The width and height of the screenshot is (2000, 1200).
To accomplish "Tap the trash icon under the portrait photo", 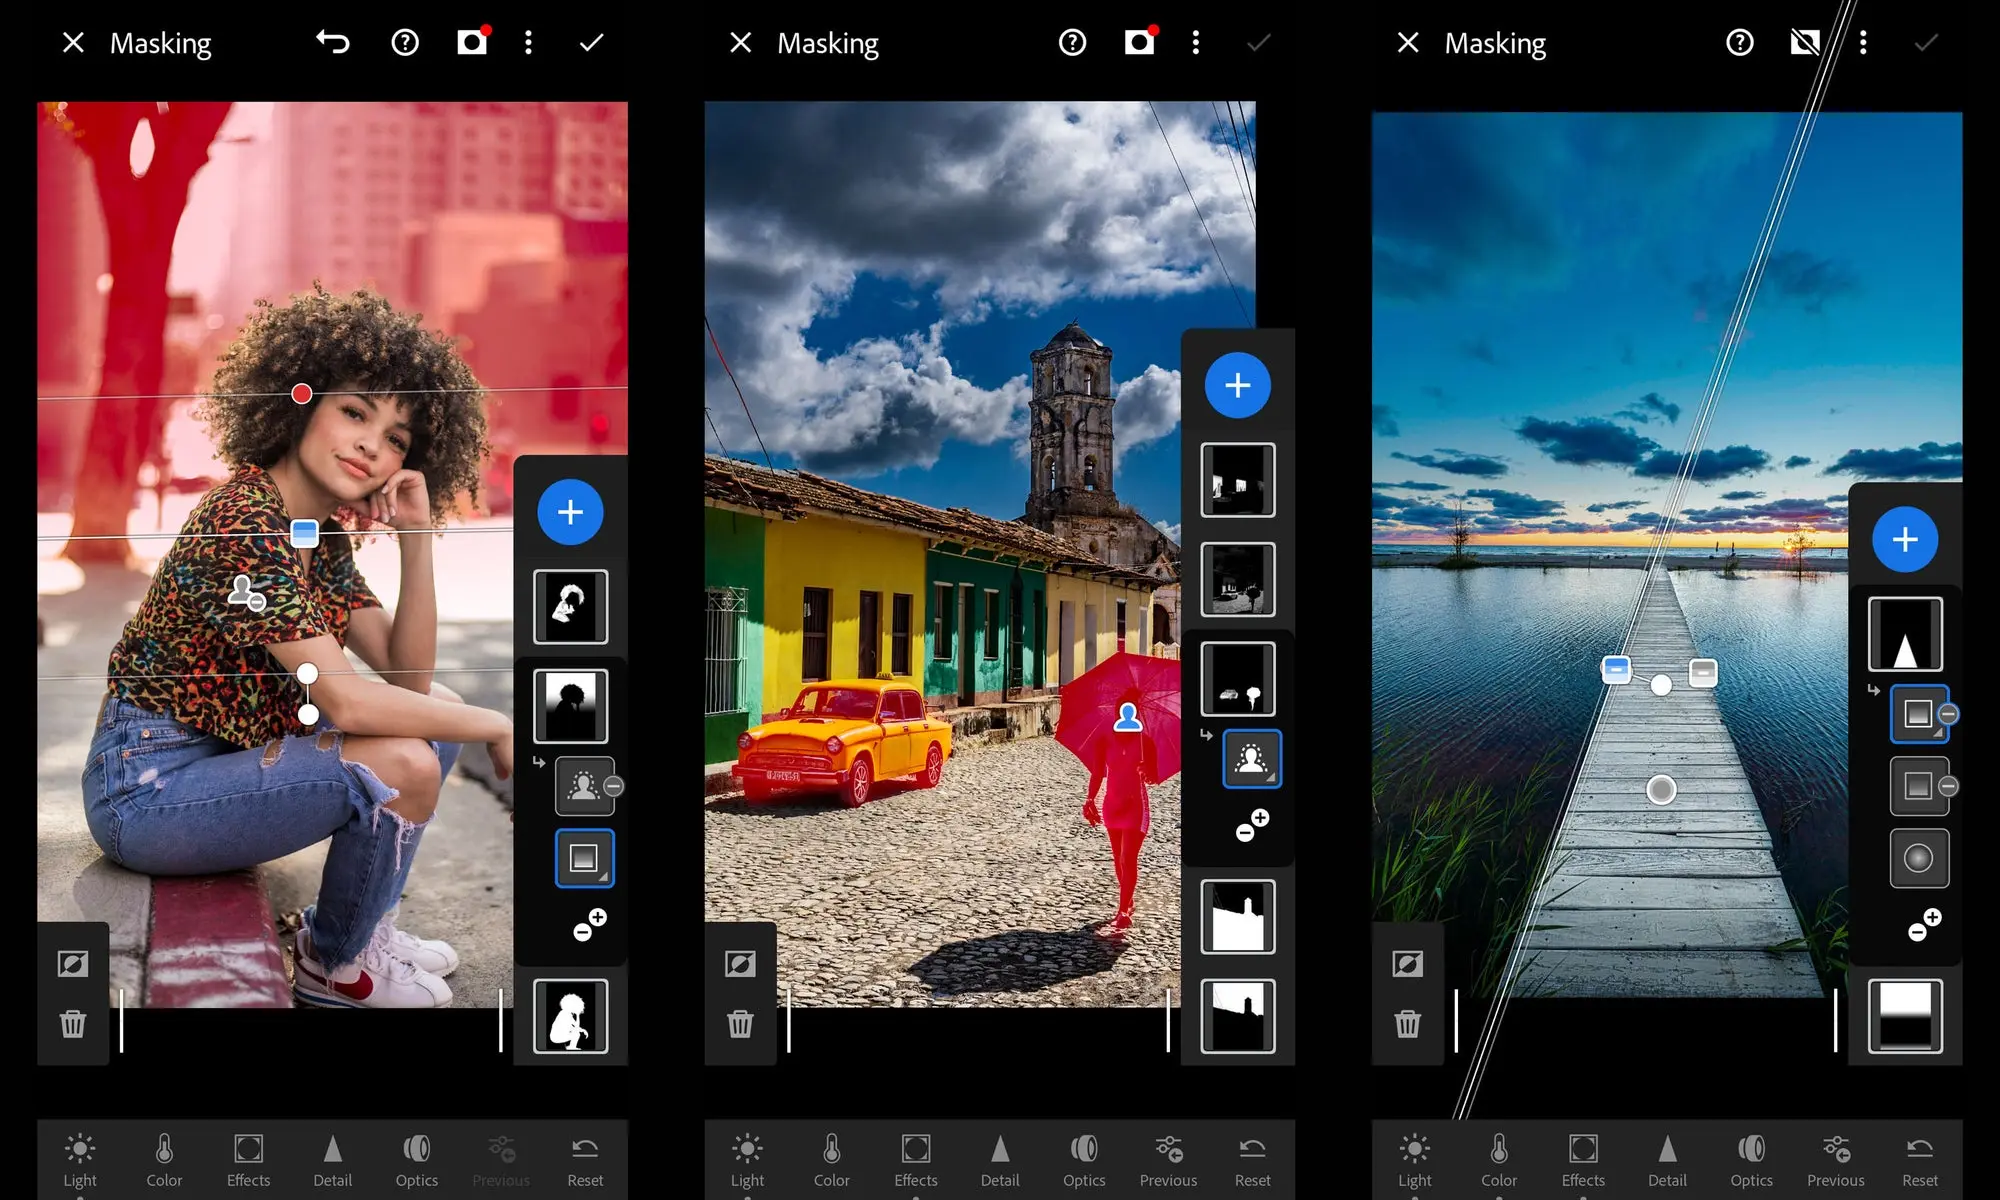I will pos(73,1023).
